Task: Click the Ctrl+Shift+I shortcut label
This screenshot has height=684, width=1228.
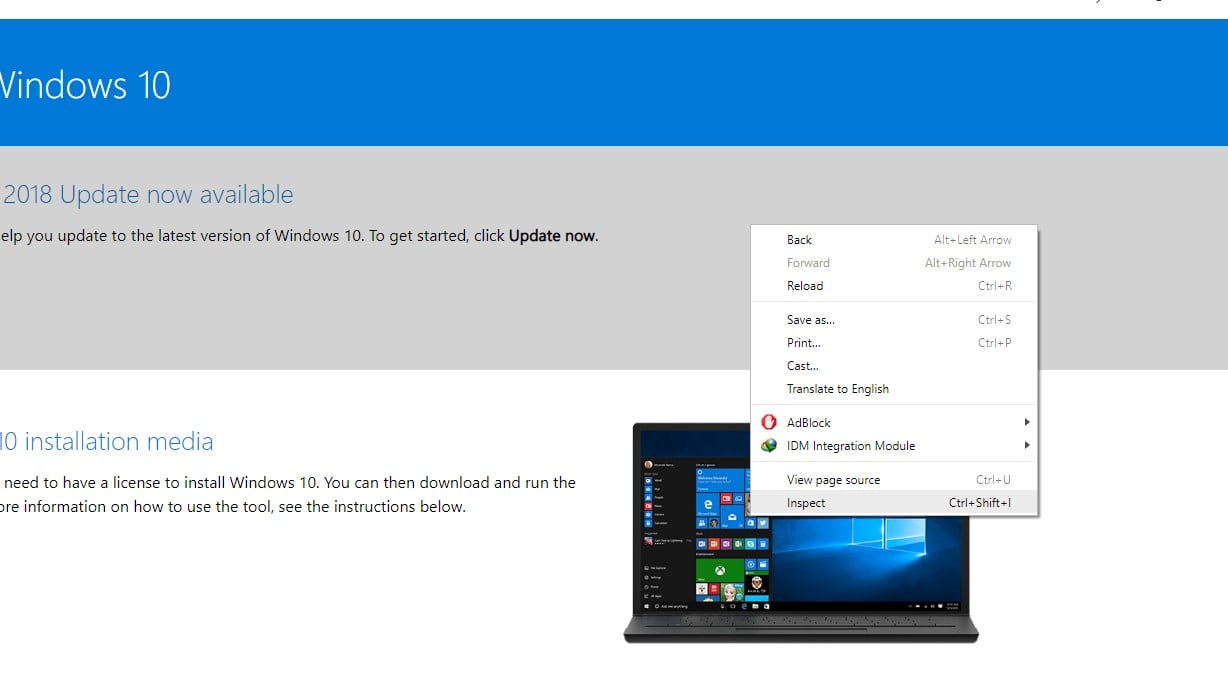Action: coord(980,503)
